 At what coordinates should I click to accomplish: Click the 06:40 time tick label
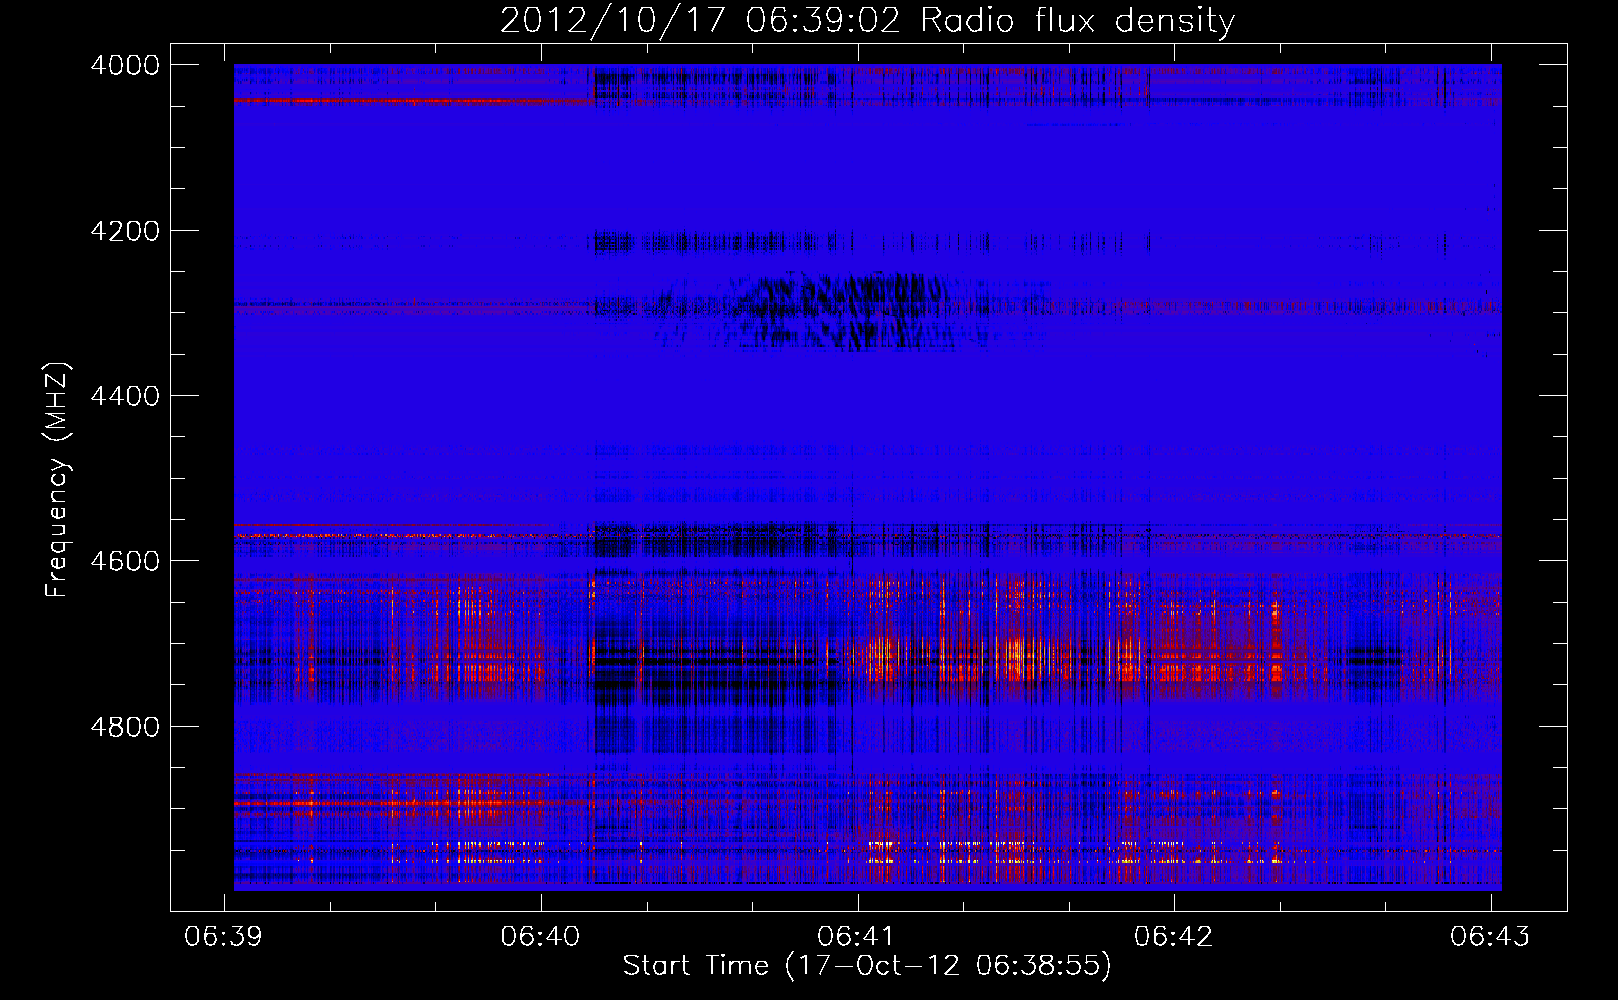(541, 936)
